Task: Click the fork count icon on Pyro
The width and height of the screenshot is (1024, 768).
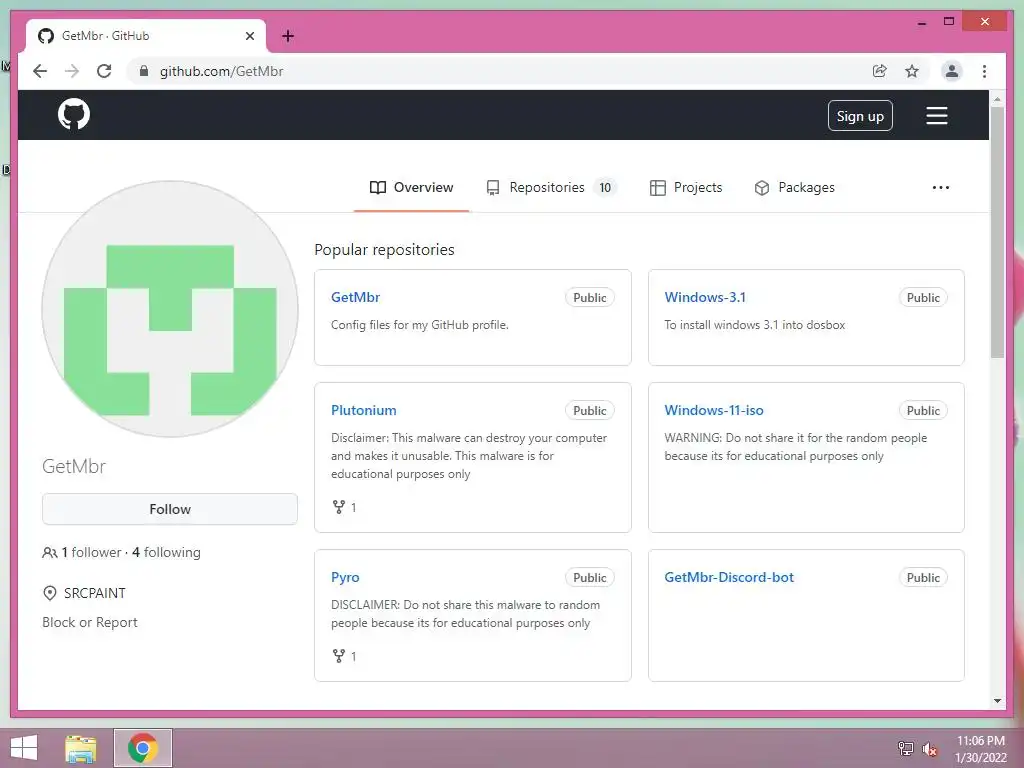Action: coord(338,656)
